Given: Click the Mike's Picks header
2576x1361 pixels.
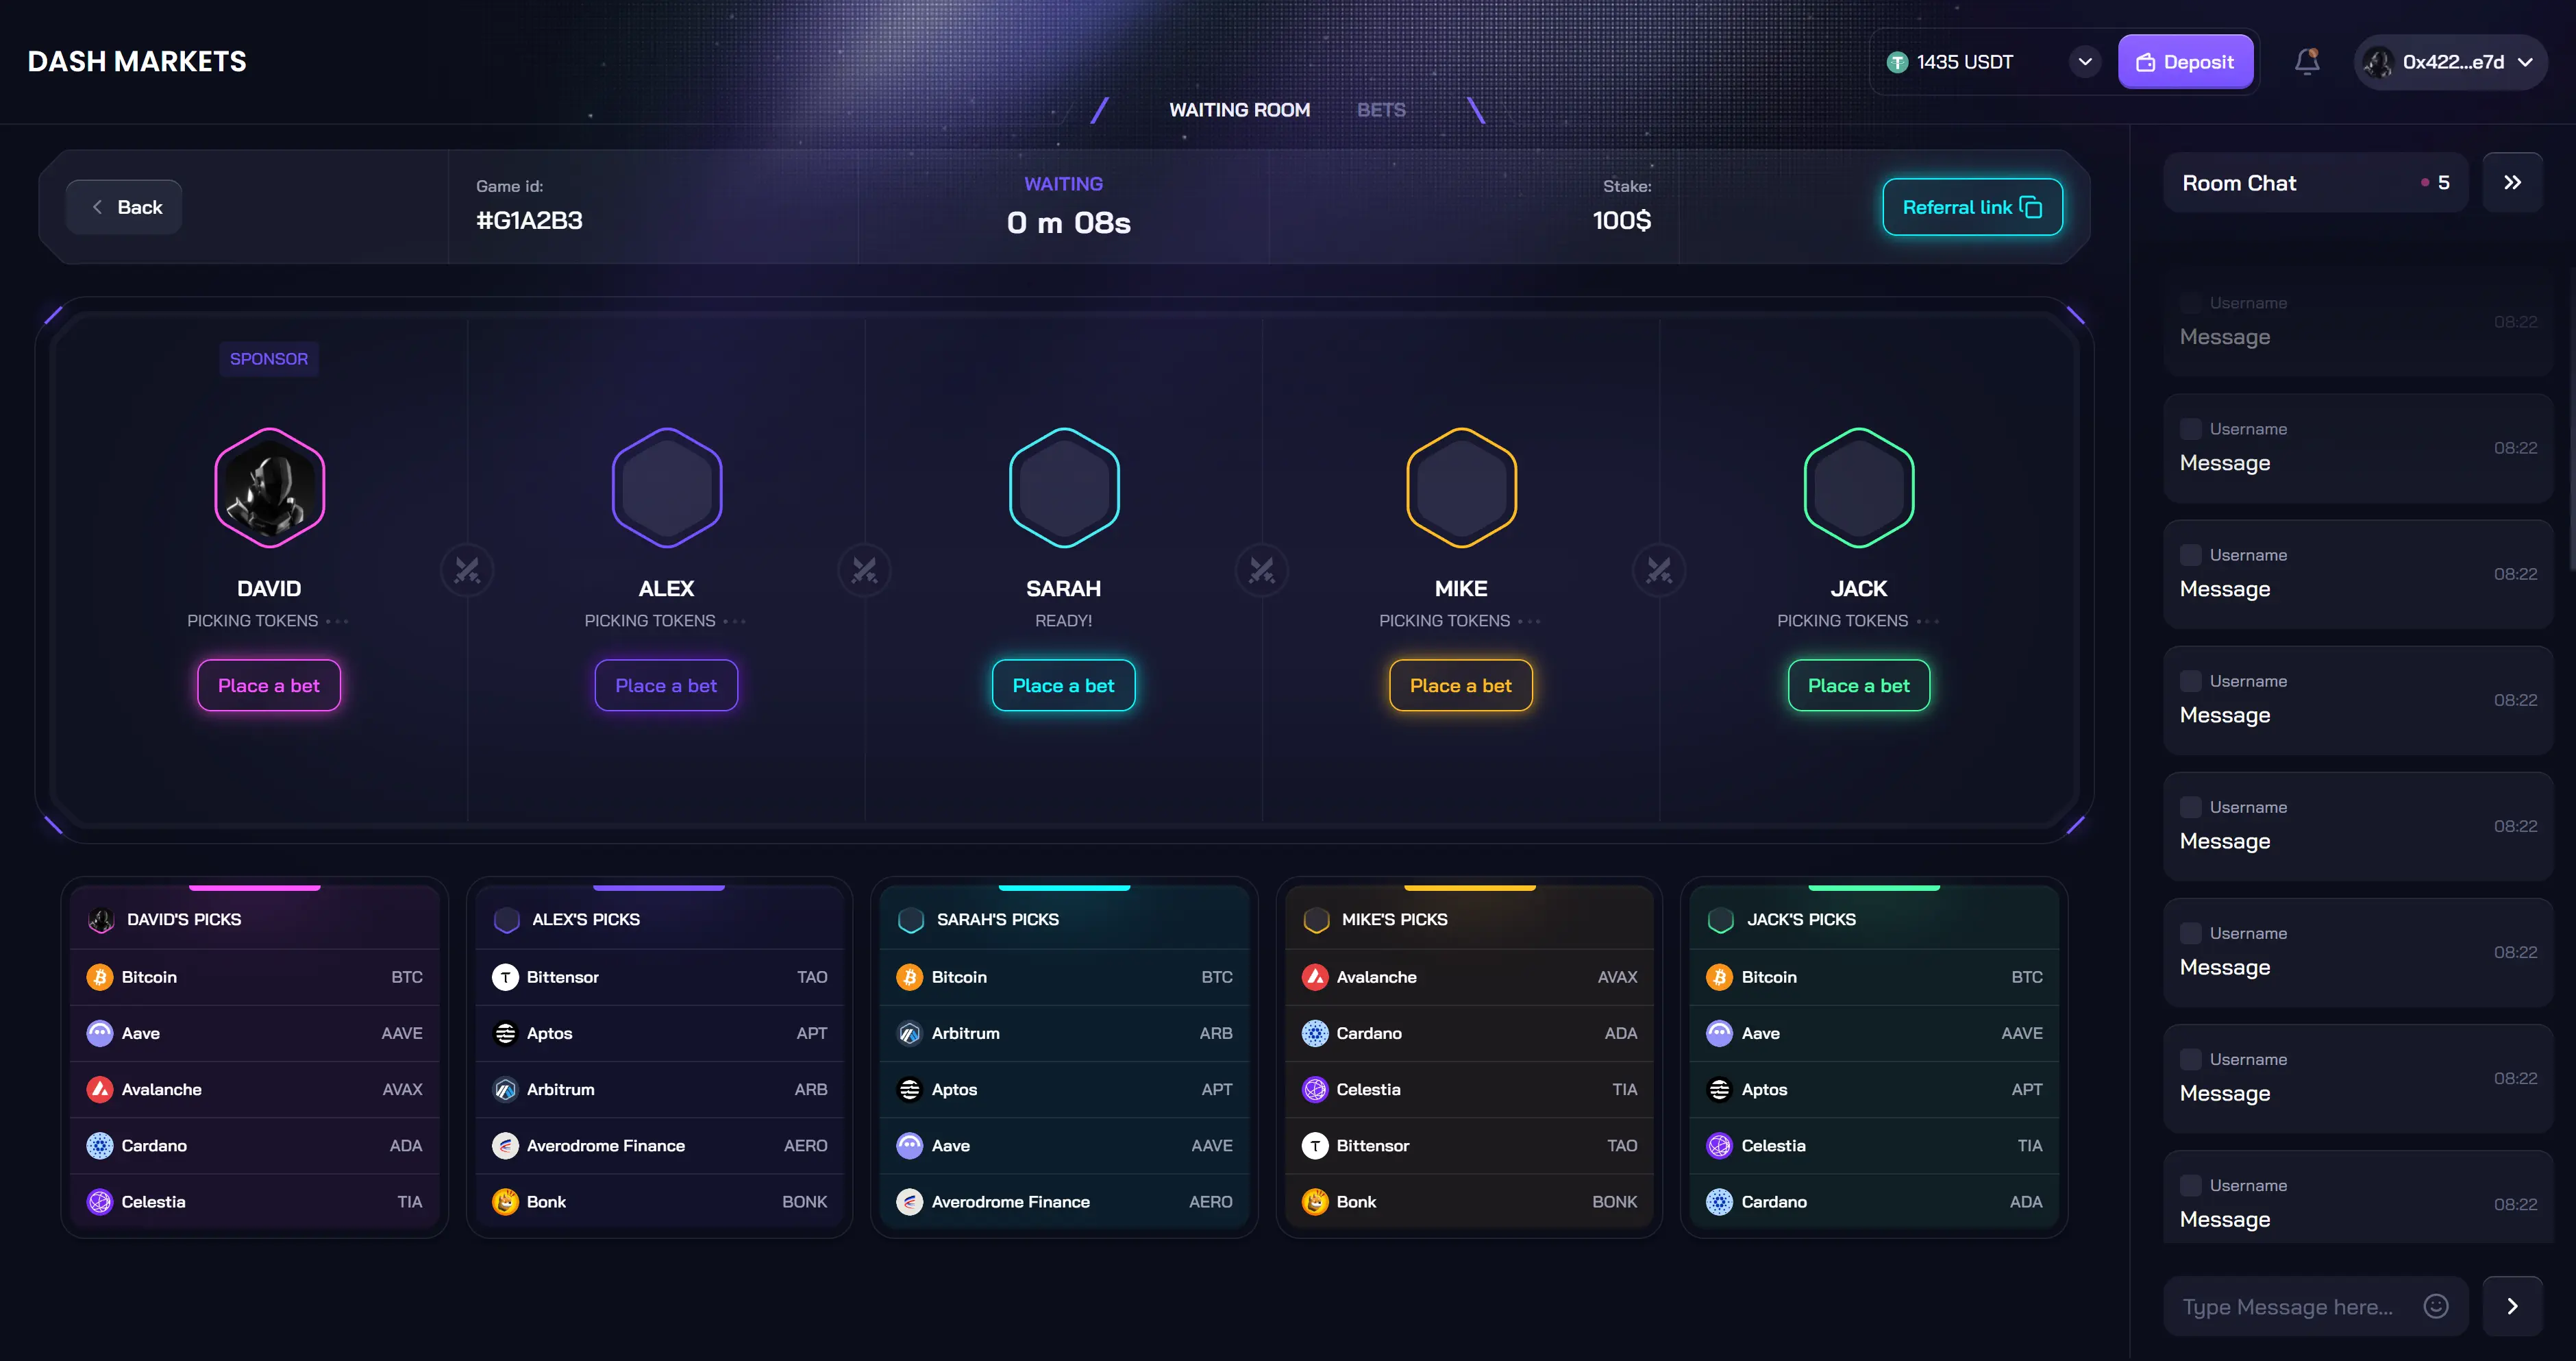Looking at the screenshot, I should tap(1469, 919).
